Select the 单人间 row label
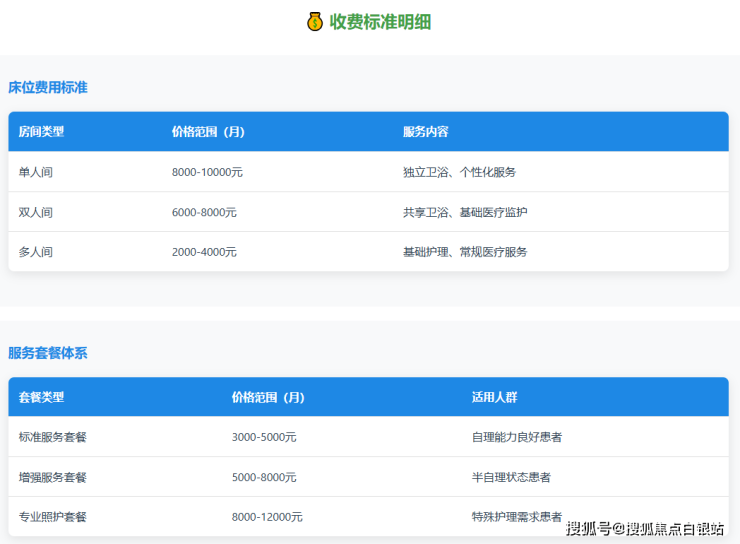 (36, 172)
